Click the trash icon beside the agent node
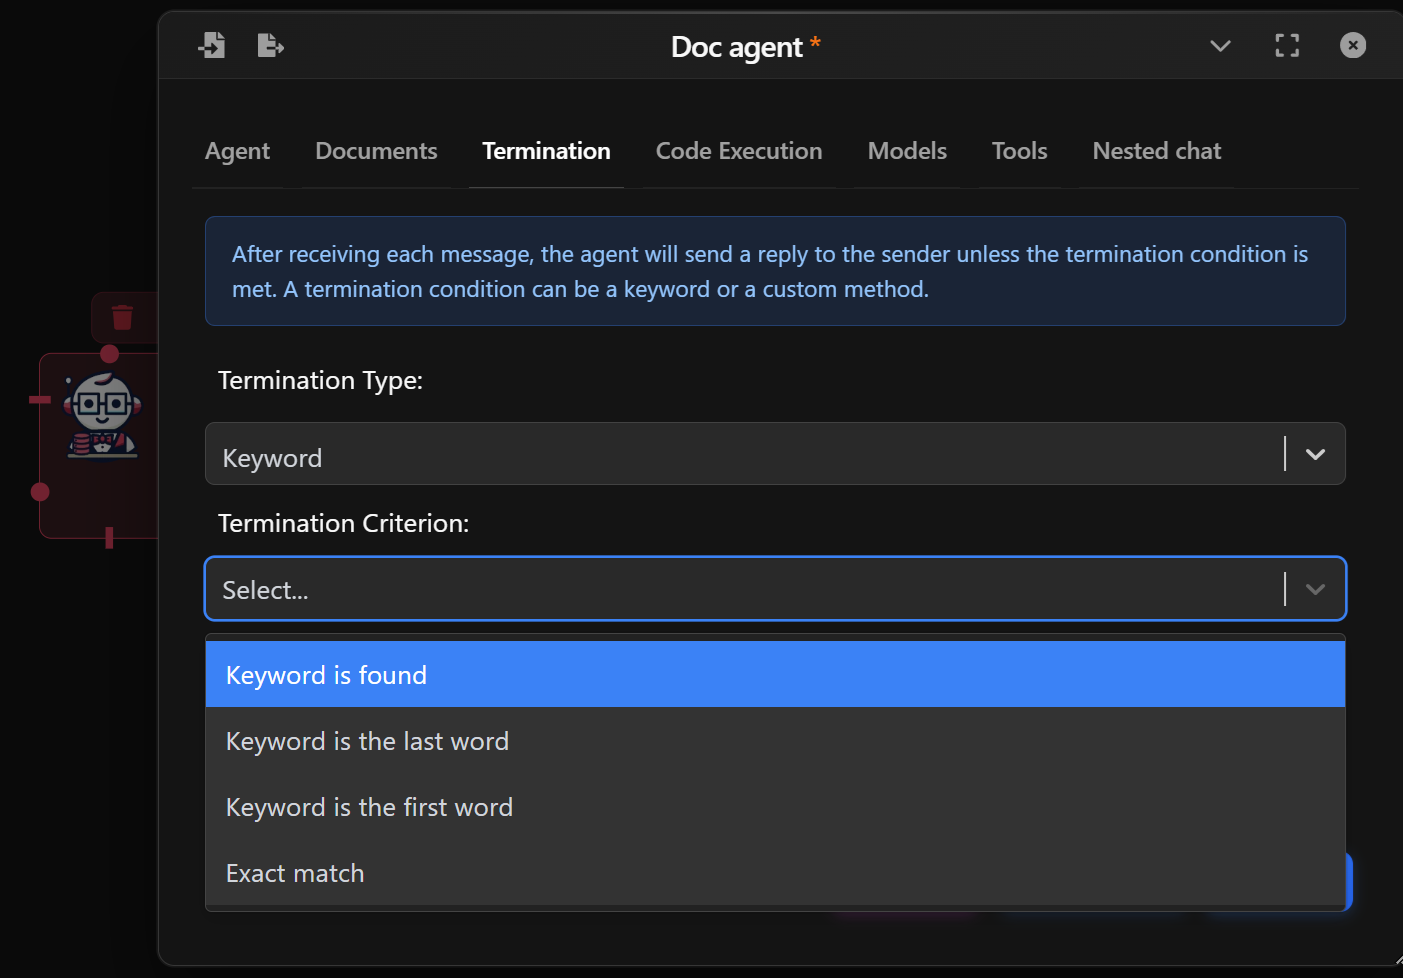This screenshot has height=978, width=1403. coord(121,317)
